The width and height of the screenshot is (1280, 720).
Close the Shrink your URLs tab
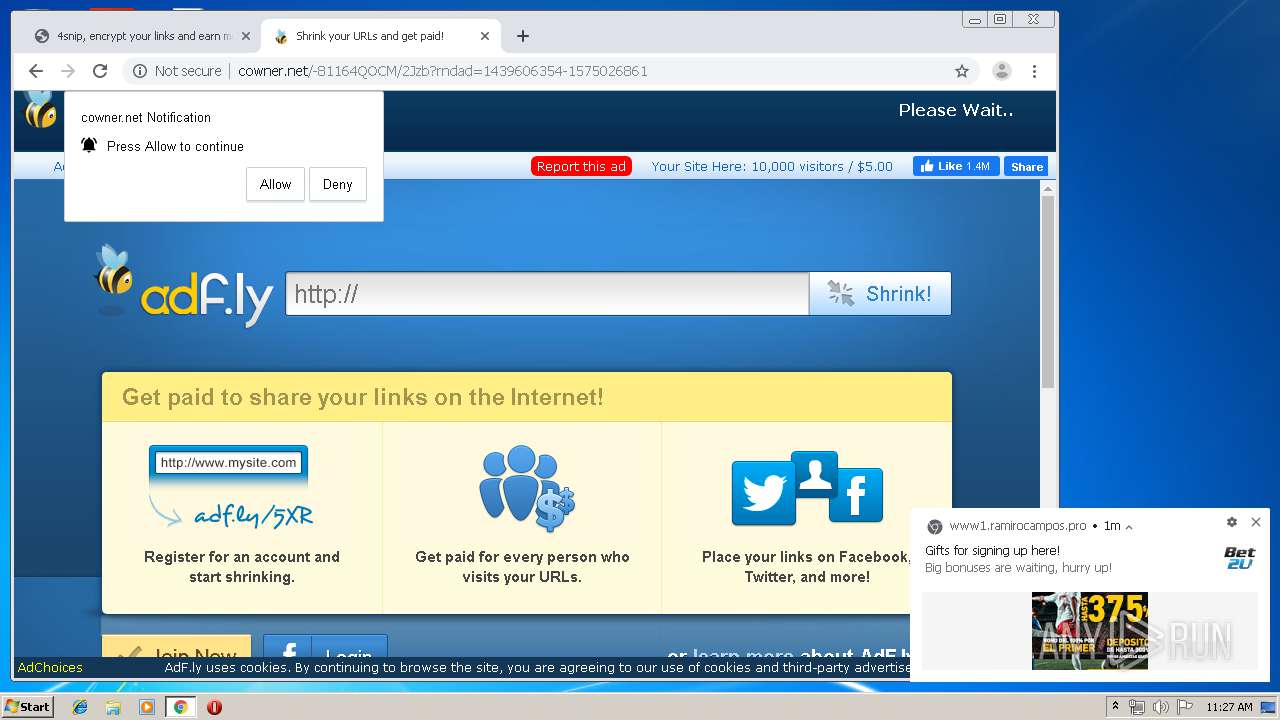485,36
